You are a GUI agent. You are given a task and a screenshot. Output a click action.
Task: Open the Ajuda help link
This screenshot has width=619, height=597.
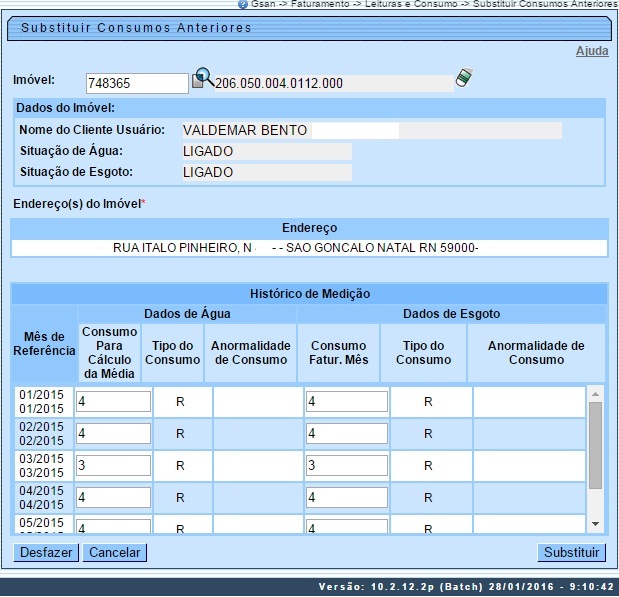point(591,51)
